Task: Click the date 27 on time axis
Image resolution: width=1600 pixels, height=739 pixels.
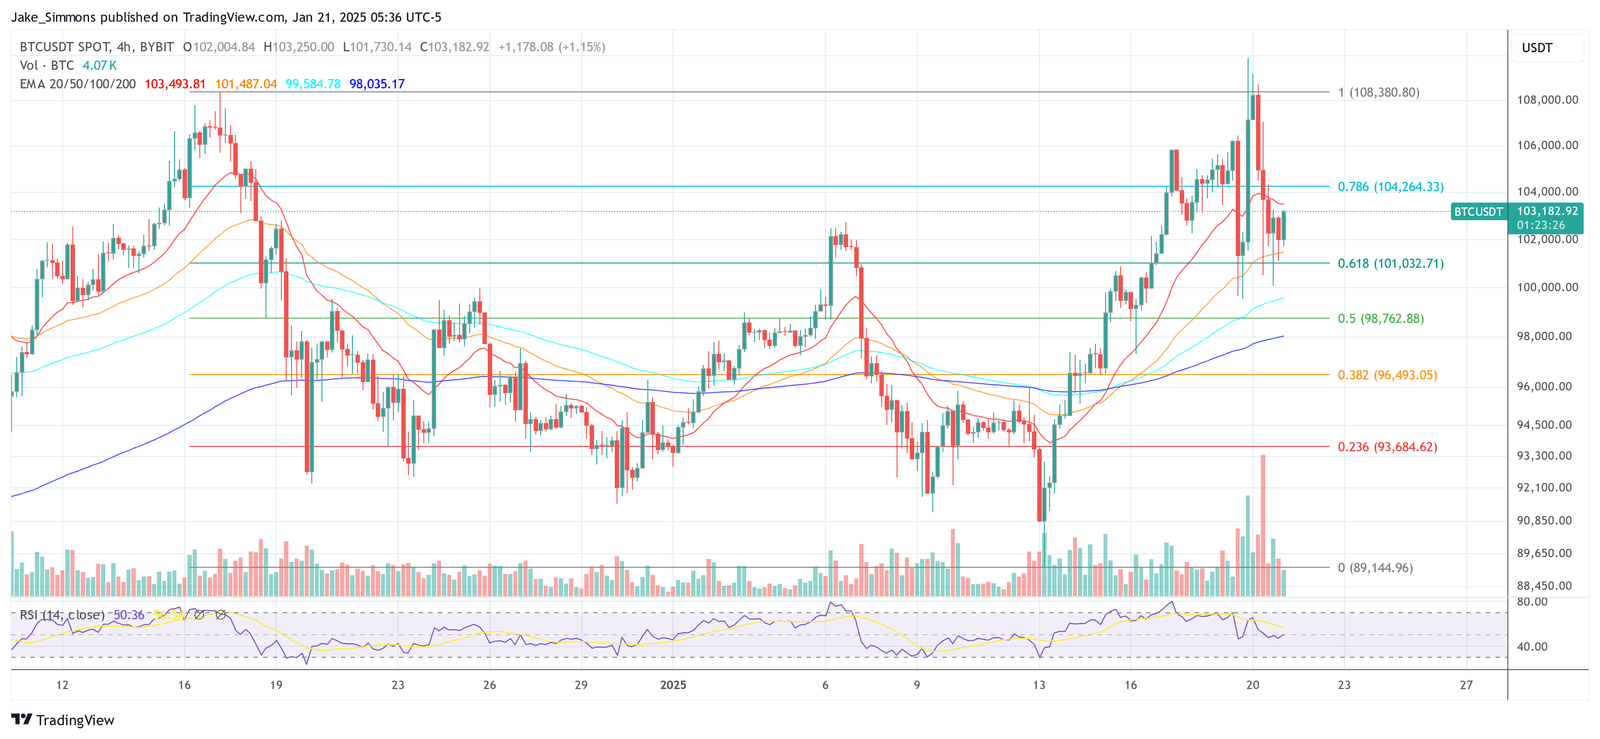Action: point(1466,685)
